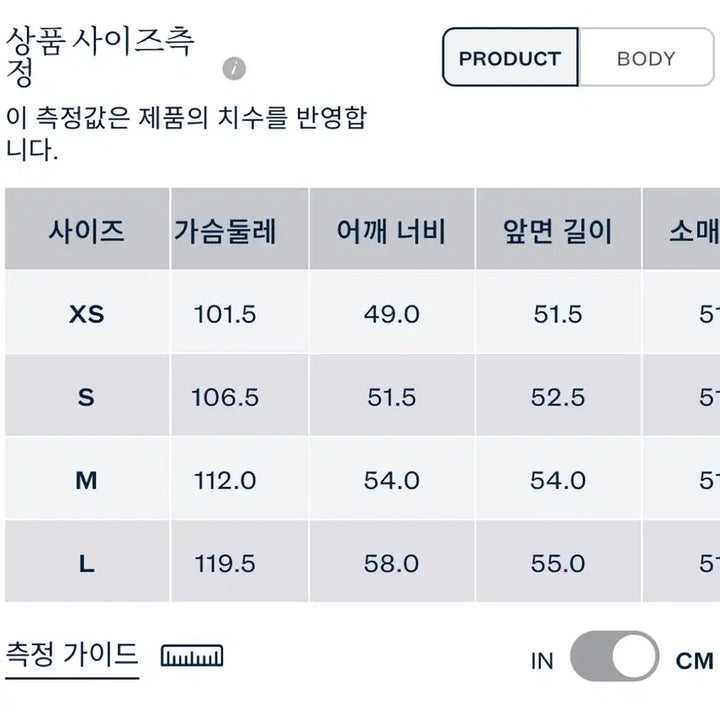Click the 사이즈 column header
The width and height of the screenshot is (720, 720).
click(x=86, y=231)
